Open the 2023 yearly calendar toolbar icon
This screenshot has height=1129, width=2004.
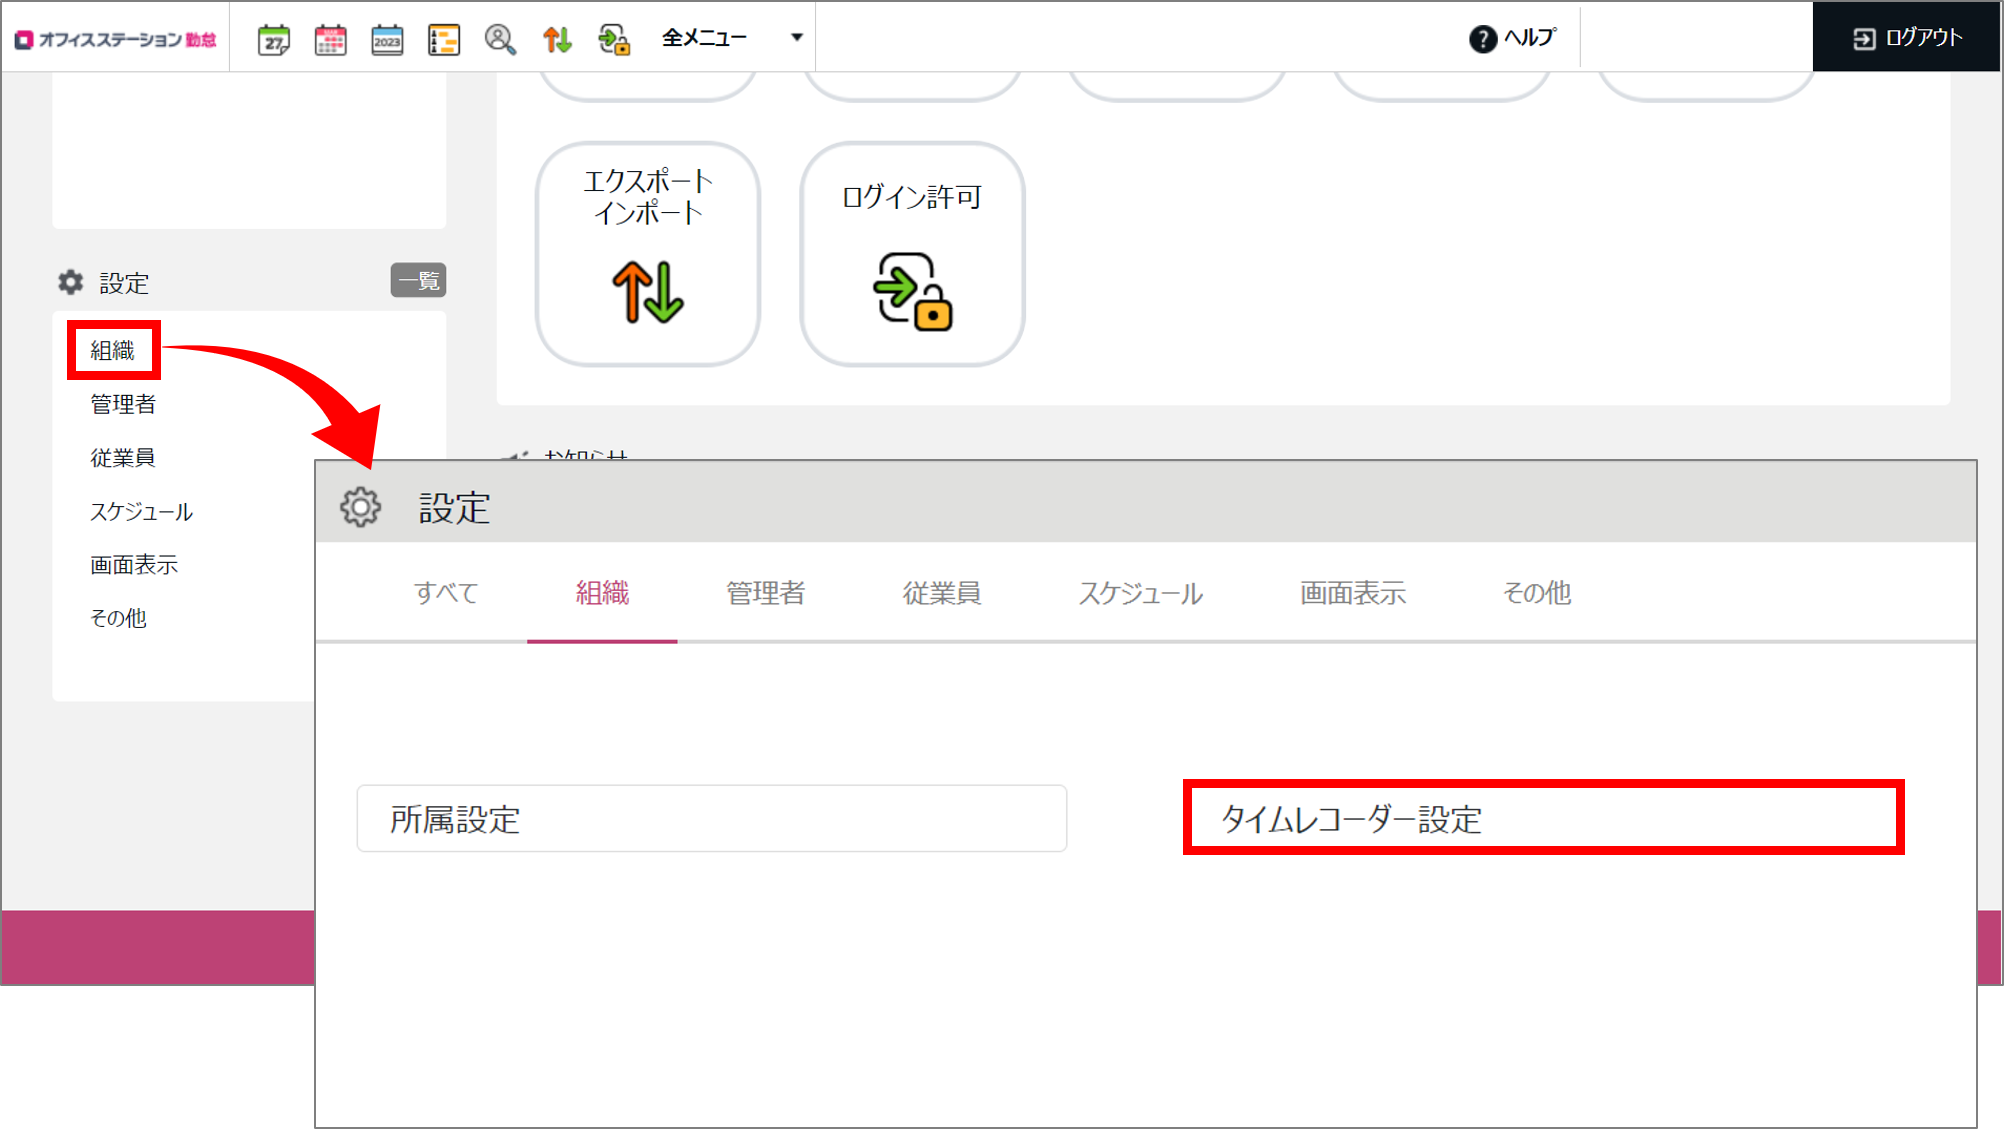387,39
